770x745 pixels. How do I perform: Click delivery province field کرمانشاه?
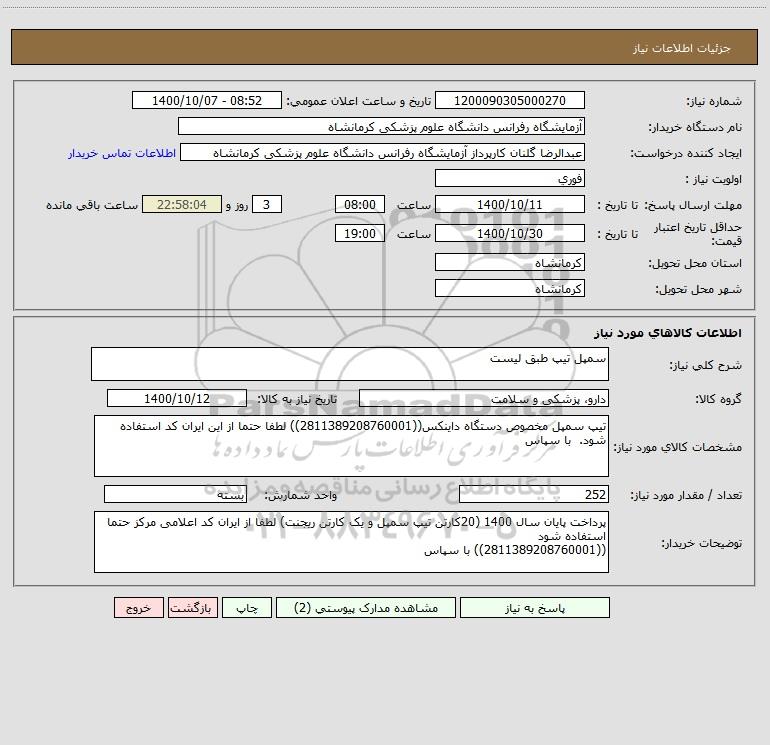(510, 262)
